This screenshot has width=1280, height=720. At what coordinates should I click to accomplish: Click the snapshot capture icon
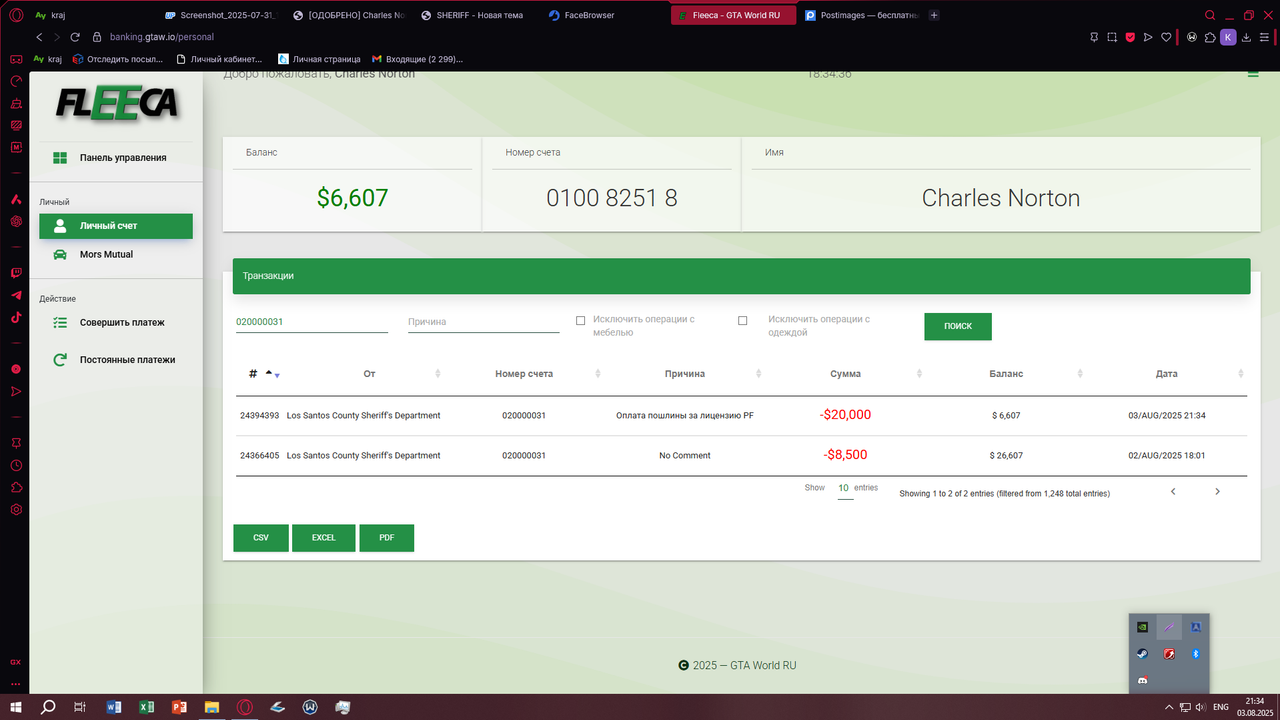pyautogui.click(x=1112, y=37)
